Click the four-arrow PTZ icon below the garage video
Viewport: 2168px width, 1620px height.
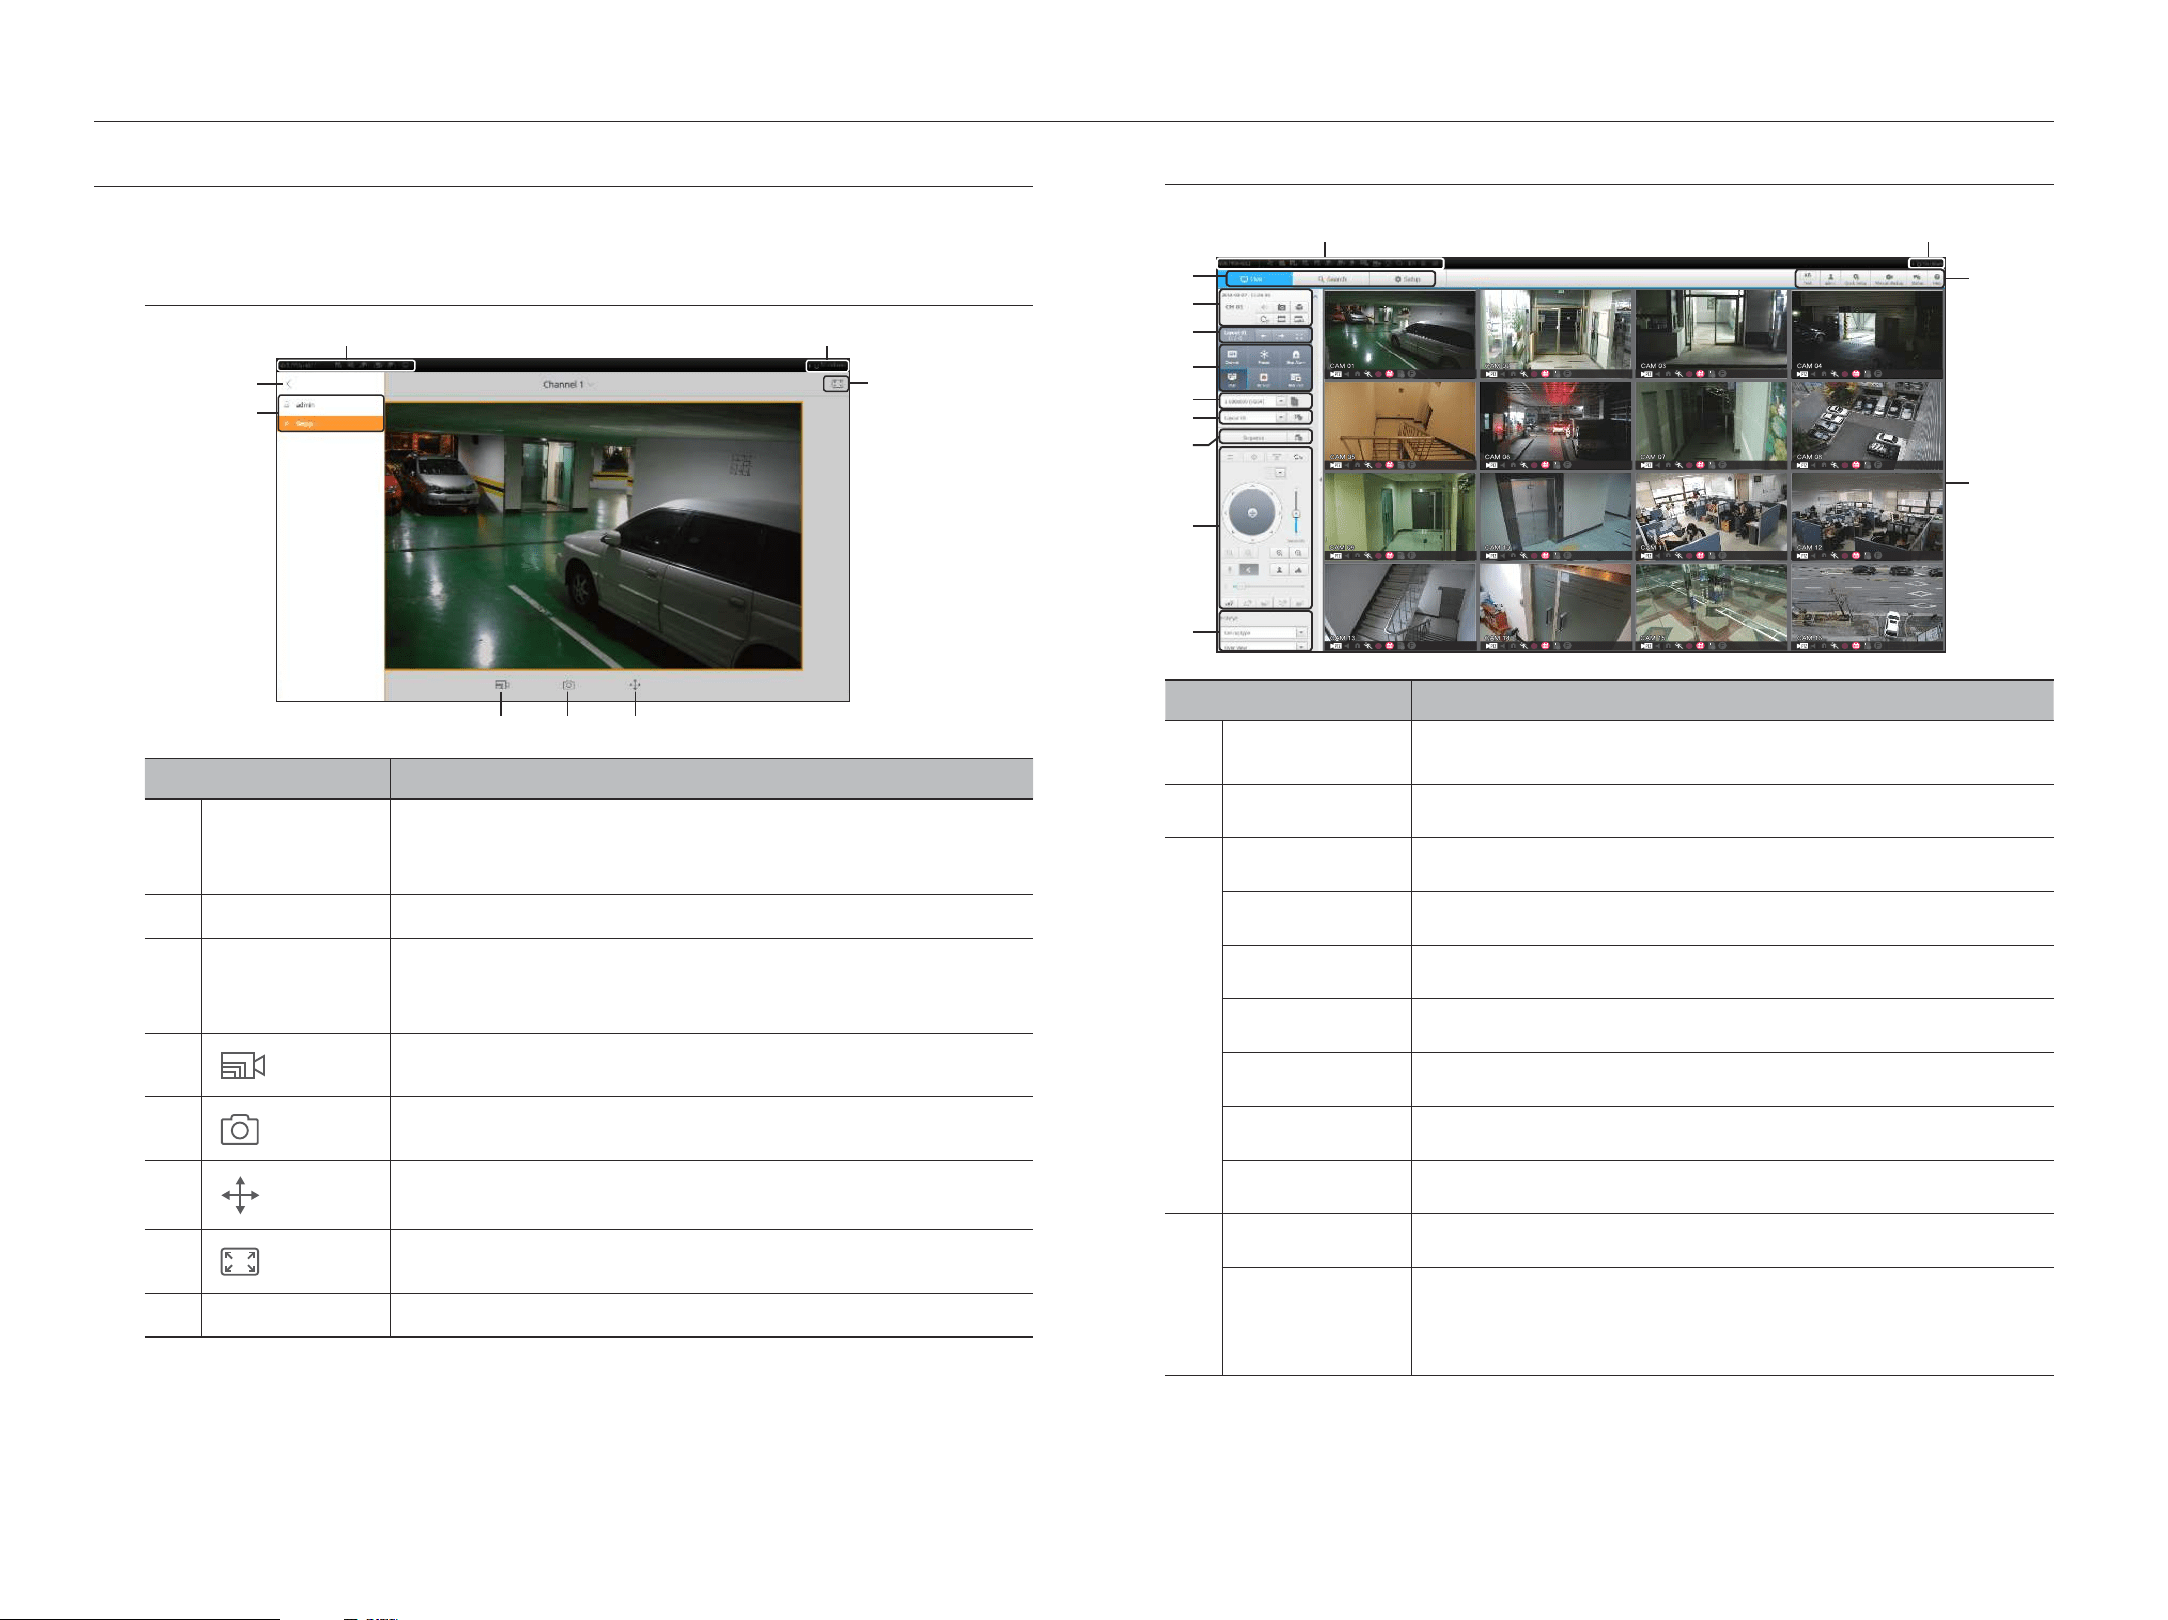(635, 685)
